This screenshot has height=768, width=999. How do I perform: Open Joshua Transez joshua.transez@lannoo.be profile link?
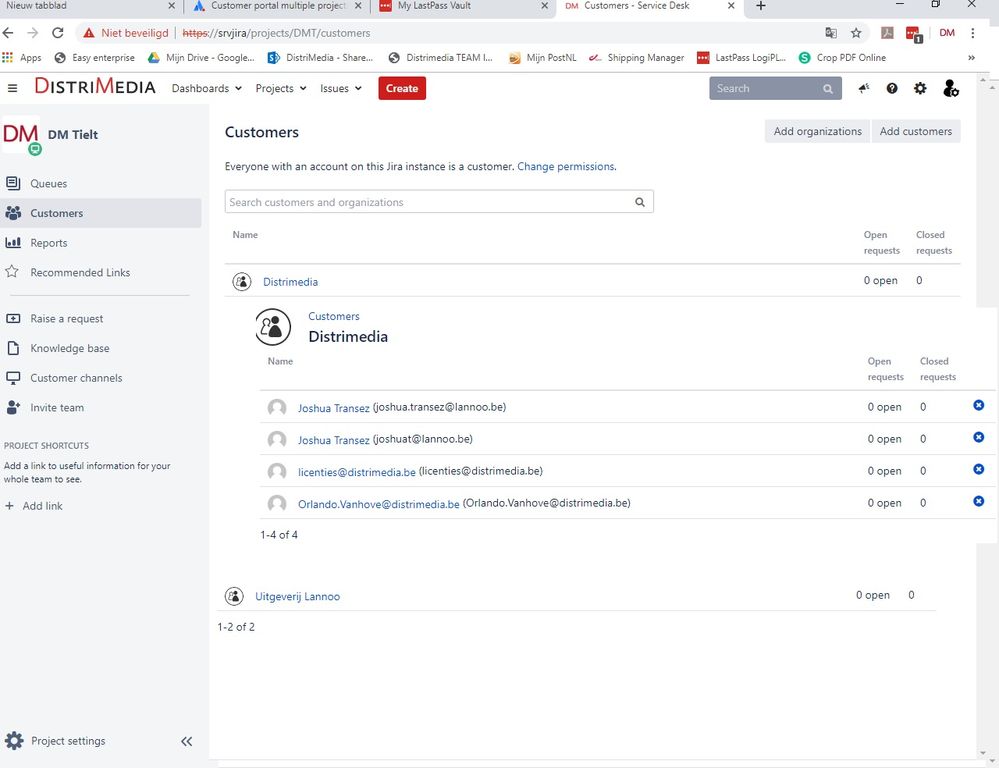[x=334, y=408]
